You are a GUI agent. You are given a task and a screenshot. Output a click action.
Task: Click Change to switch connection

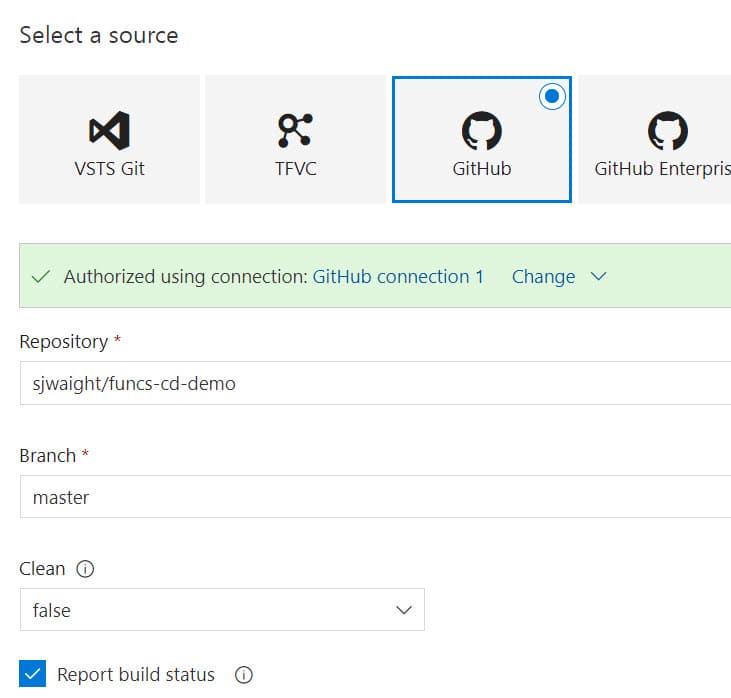(x=543, y=276)
